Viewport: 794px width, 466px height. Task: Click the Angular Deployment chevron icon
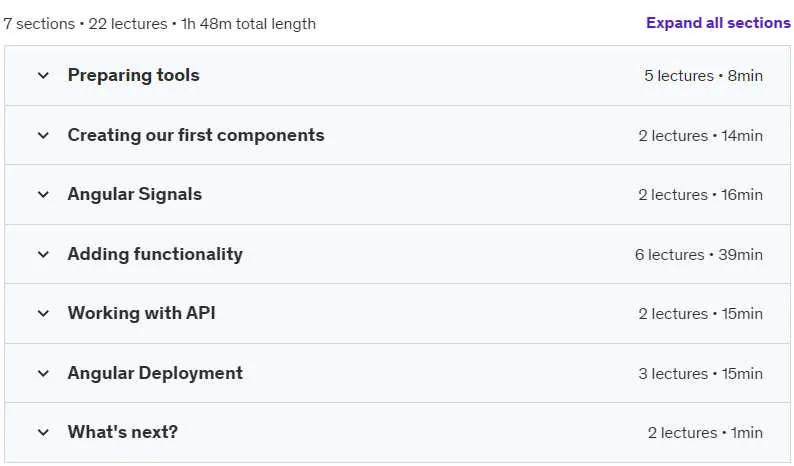(x=44, y=374)
